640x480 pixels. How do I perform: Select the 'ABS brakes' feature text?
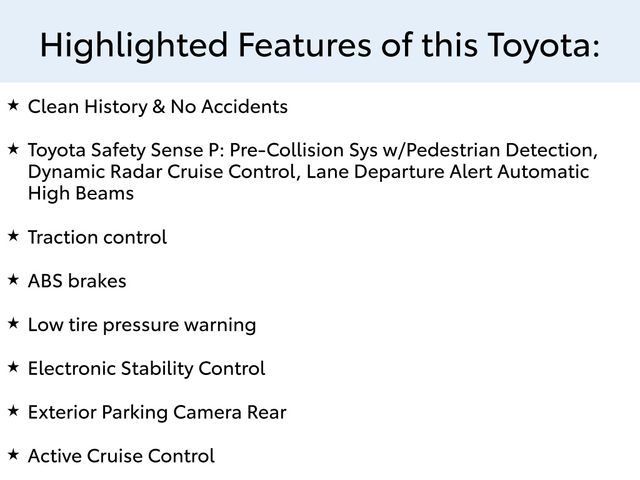pos(77,281)
